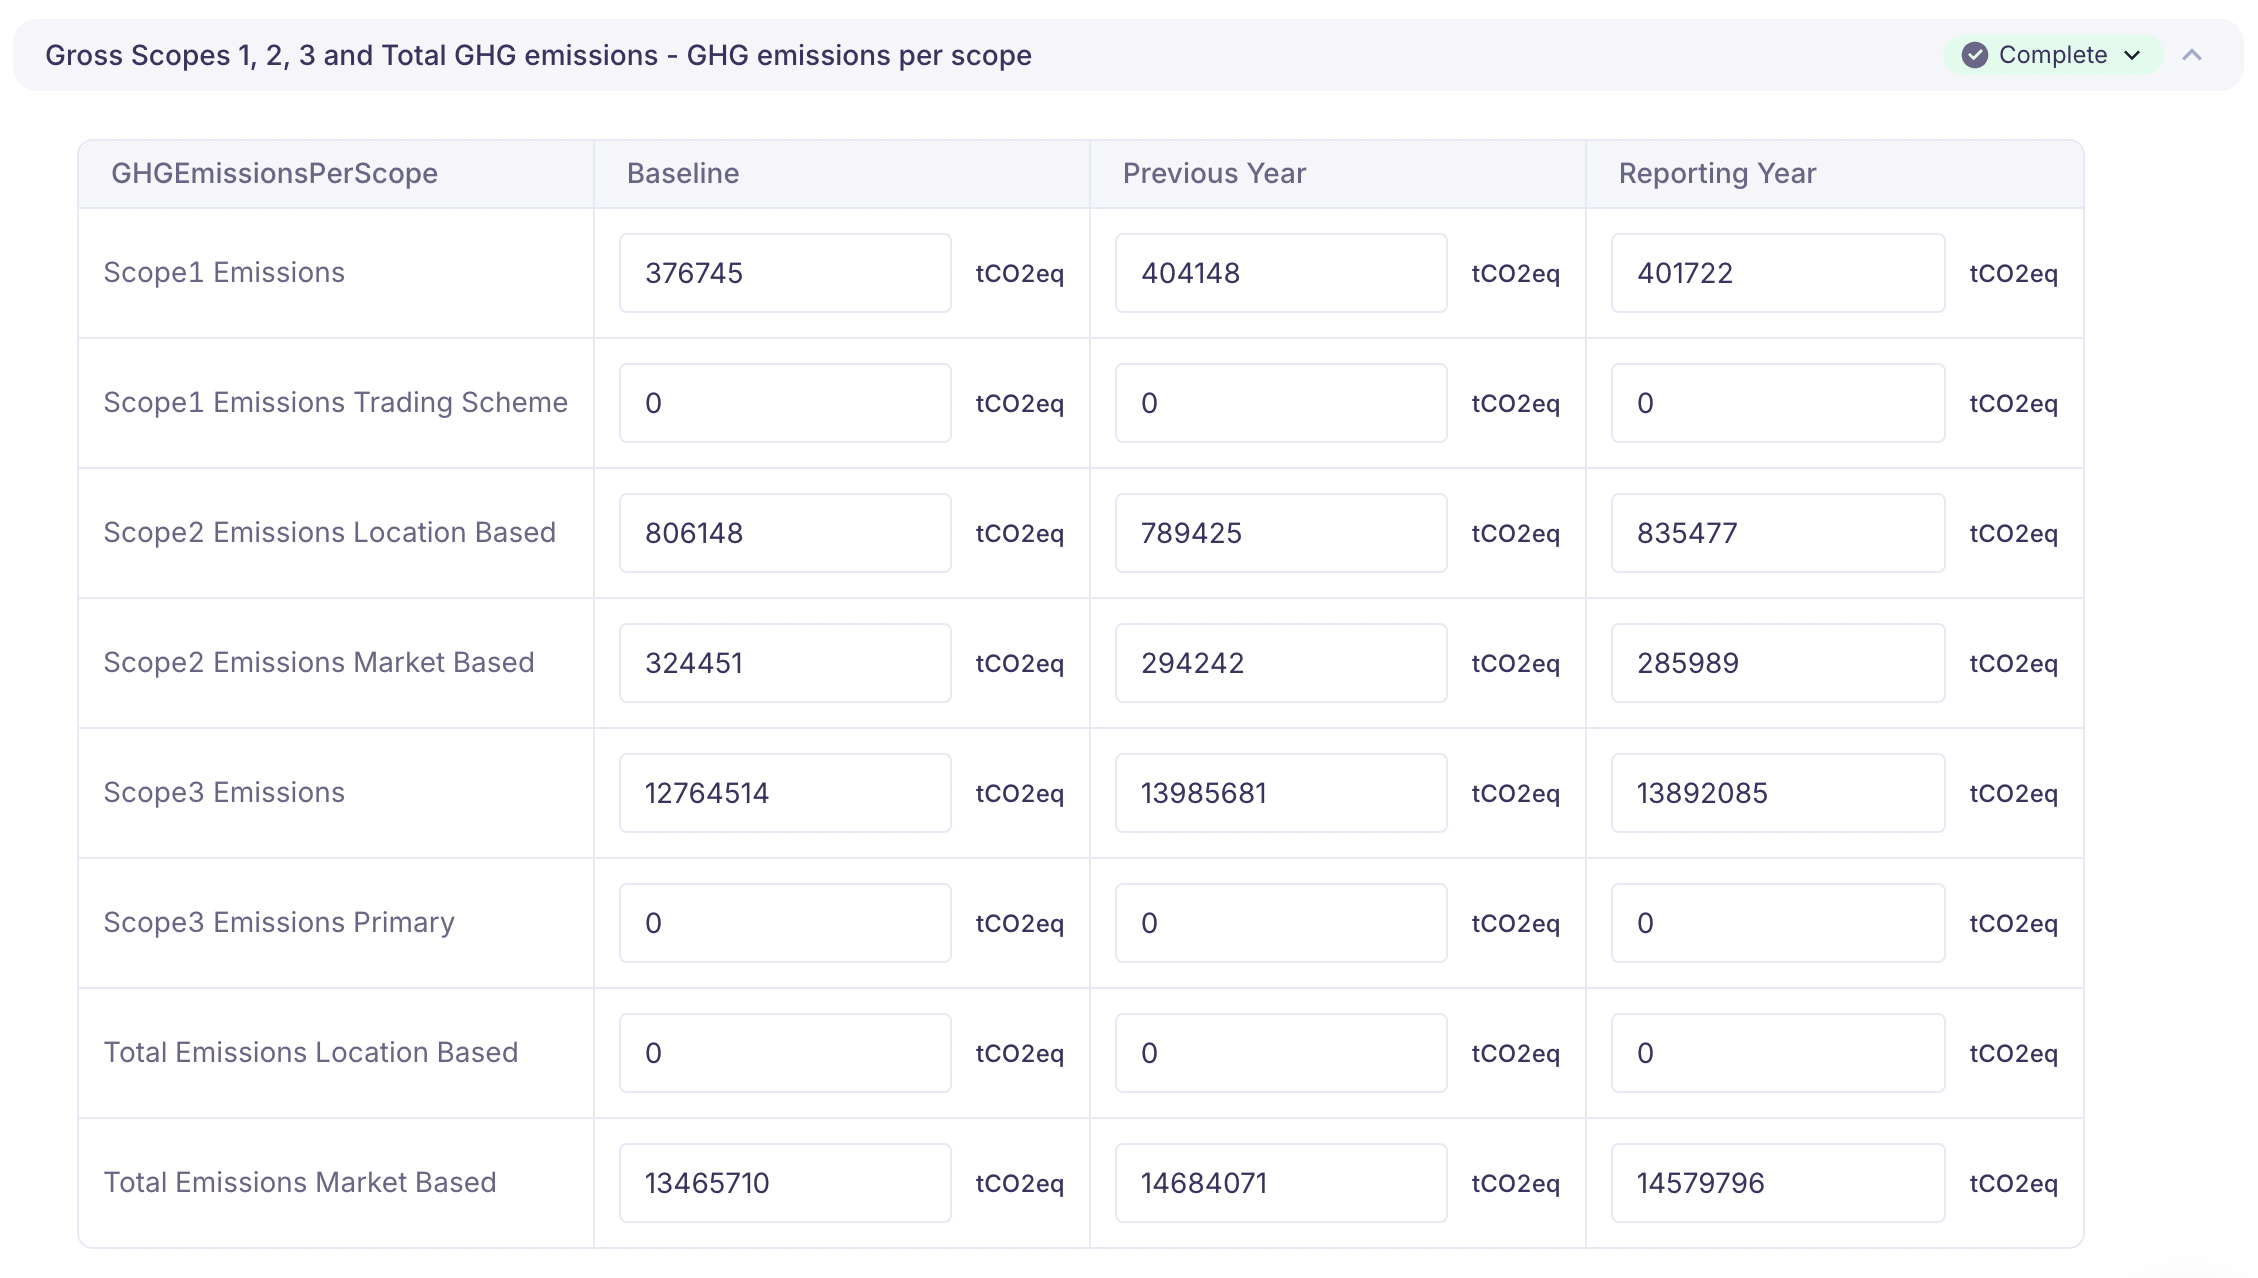Image resolution: width=2258 pixels, height=1278 pixels.
Task: Collapse the GHG emissions per scope section
Action: [2192, 55]
